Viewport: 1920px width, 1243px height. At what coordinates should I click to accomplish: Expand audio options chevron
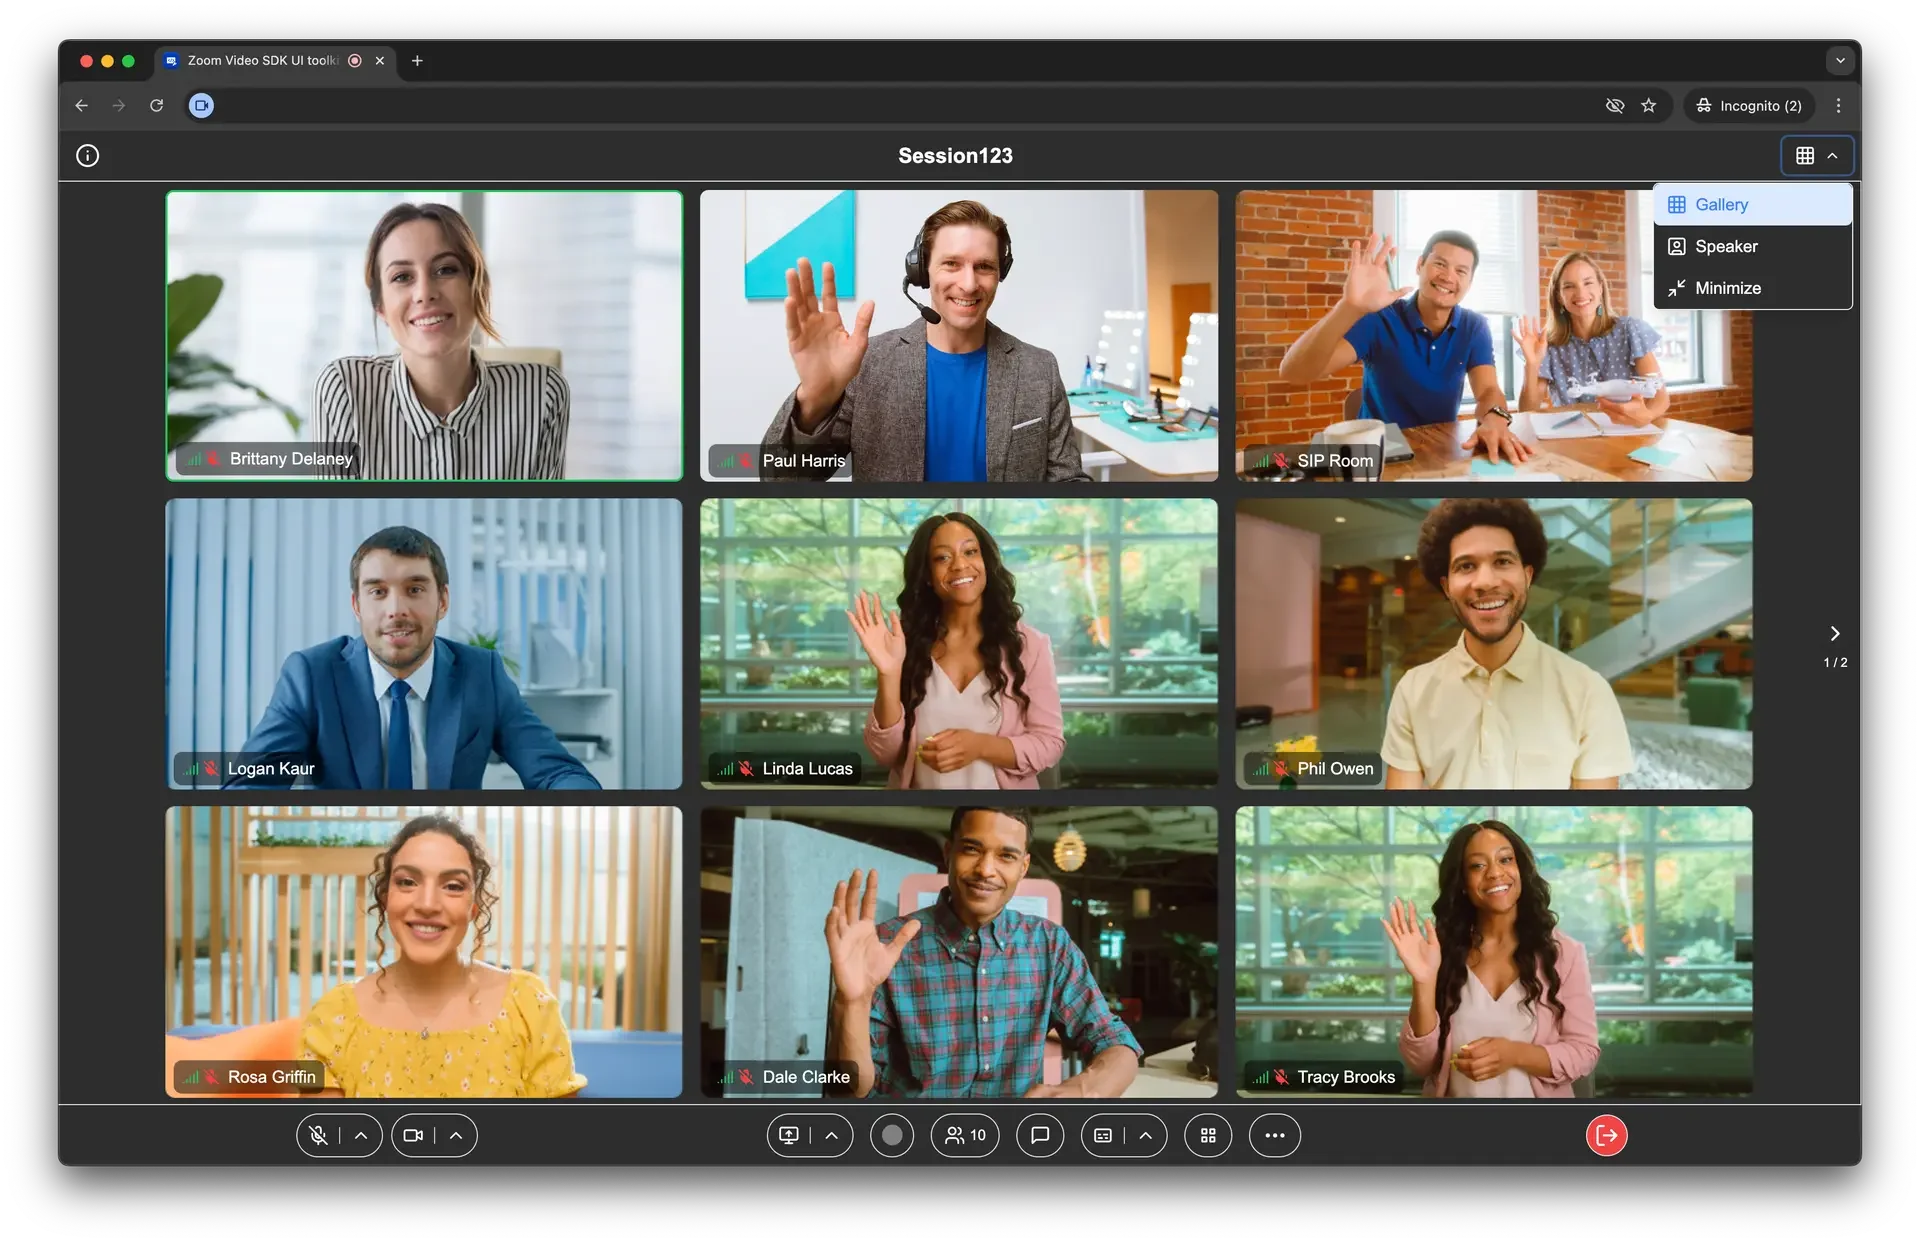[x=361, y=1135]
